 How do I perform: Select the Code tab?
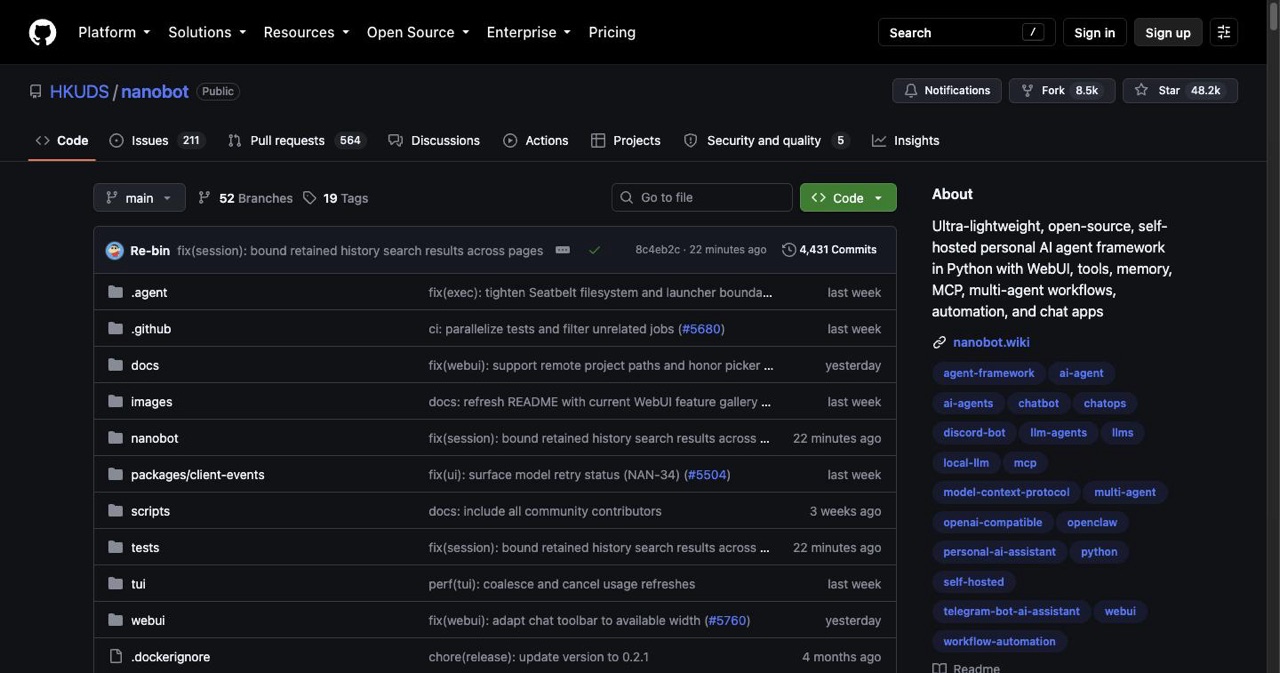point(62,141)
